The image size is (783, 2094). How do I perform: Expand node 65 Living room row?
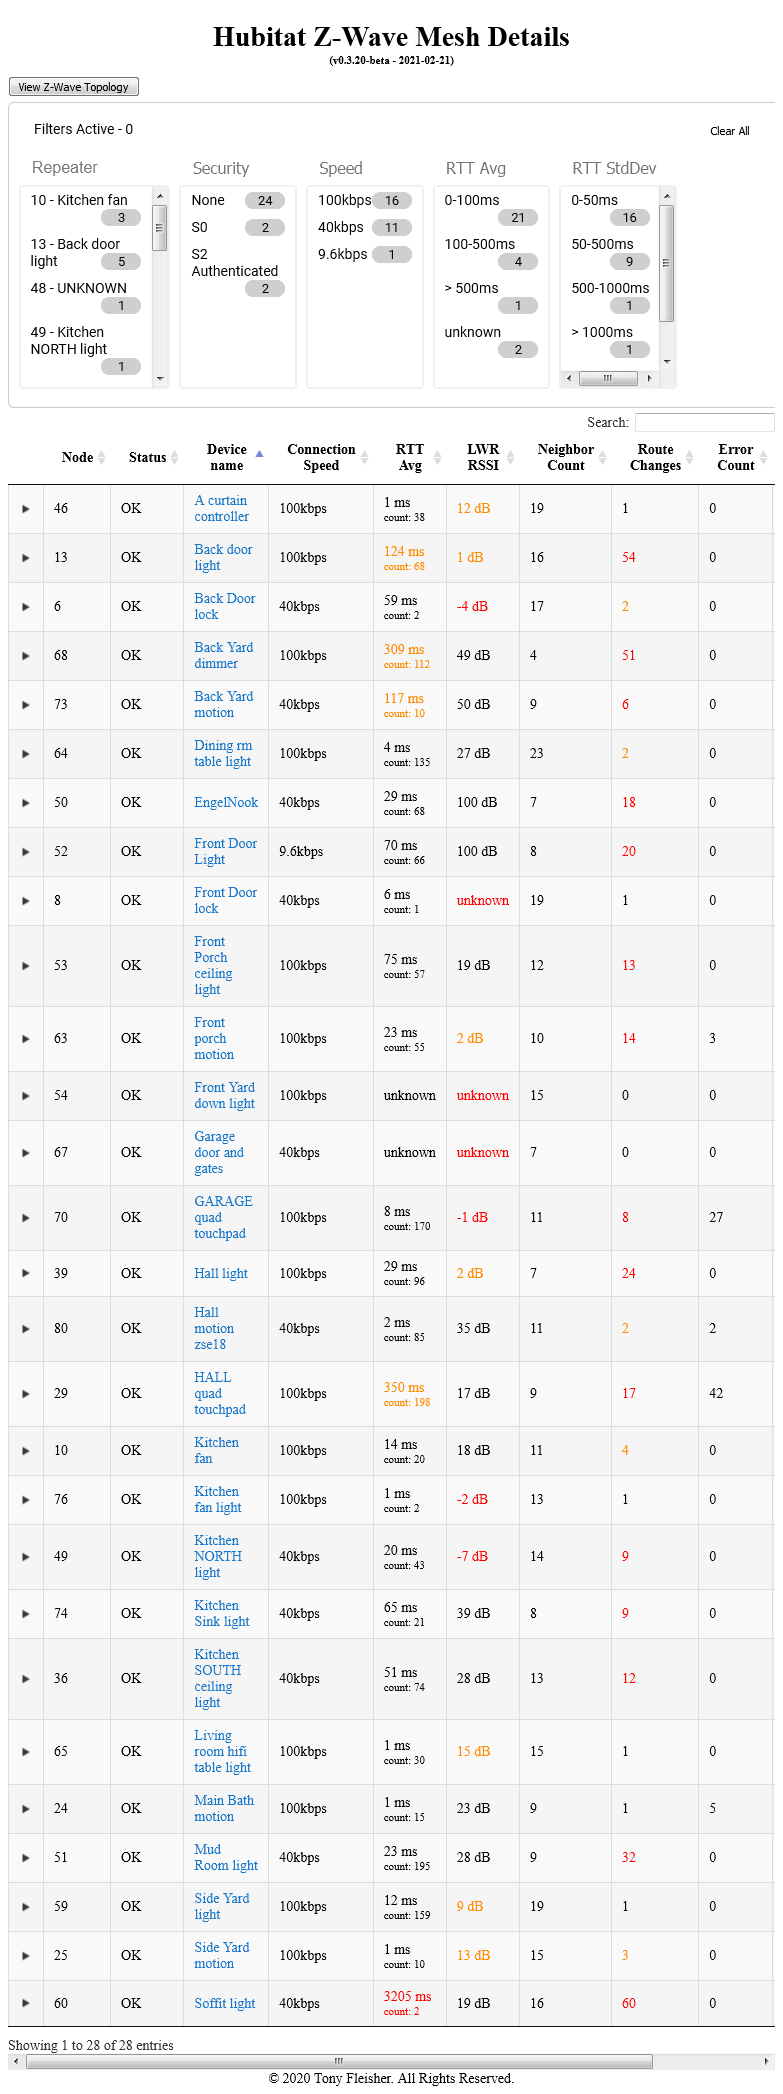26,1752
